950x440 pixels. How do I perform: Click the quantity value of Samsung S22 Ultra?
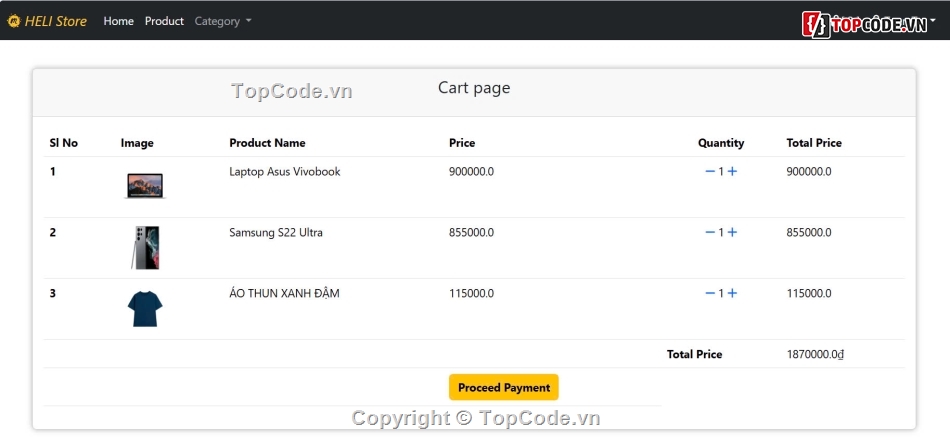tap(721, 232)
